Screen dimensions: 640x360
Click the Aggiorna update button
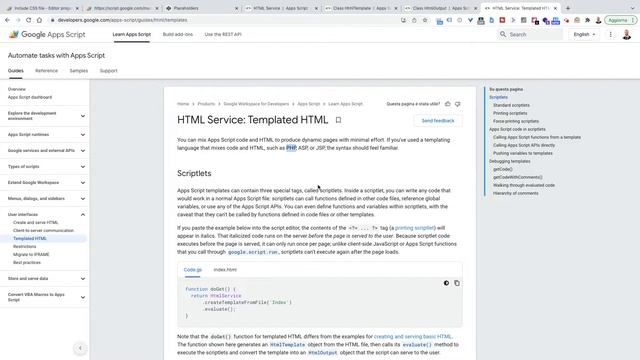click(620, 20)
